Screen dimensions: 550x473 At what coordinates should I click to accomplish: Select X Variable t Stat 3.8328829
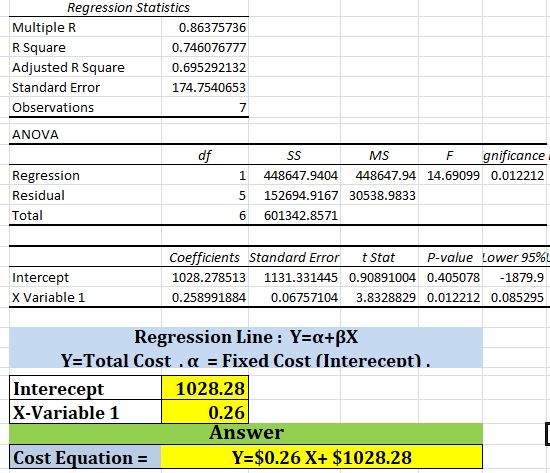click(379, 298)
